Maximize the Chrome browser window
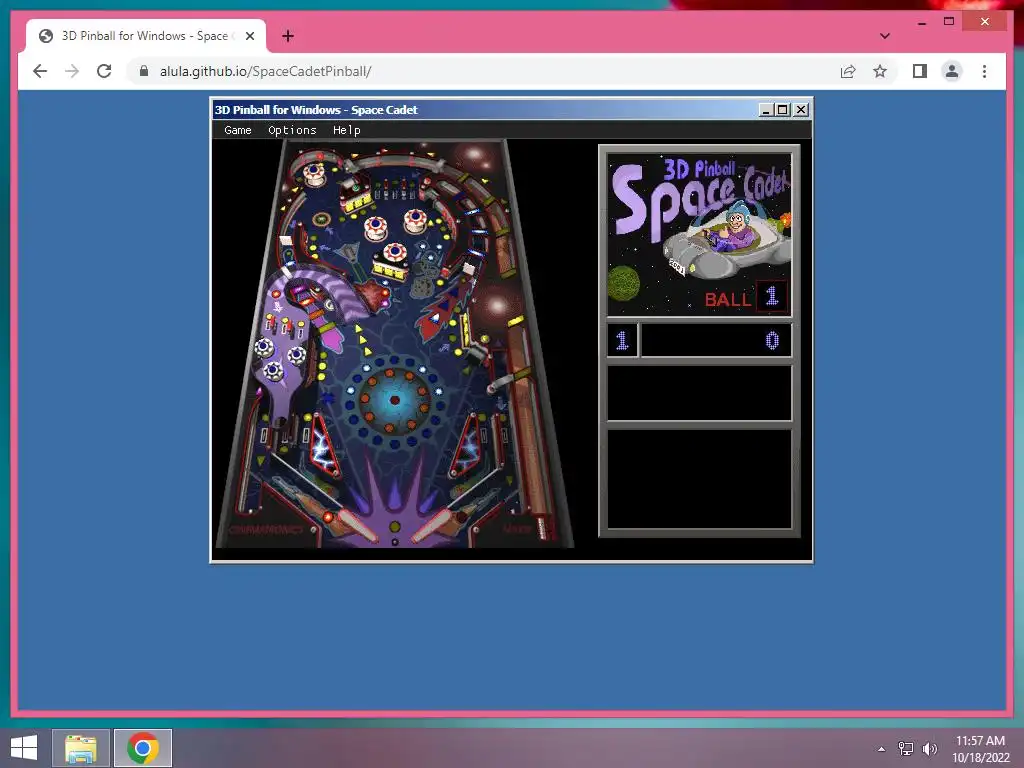Viewport: 1024px width, 768px height. [949, 22]
